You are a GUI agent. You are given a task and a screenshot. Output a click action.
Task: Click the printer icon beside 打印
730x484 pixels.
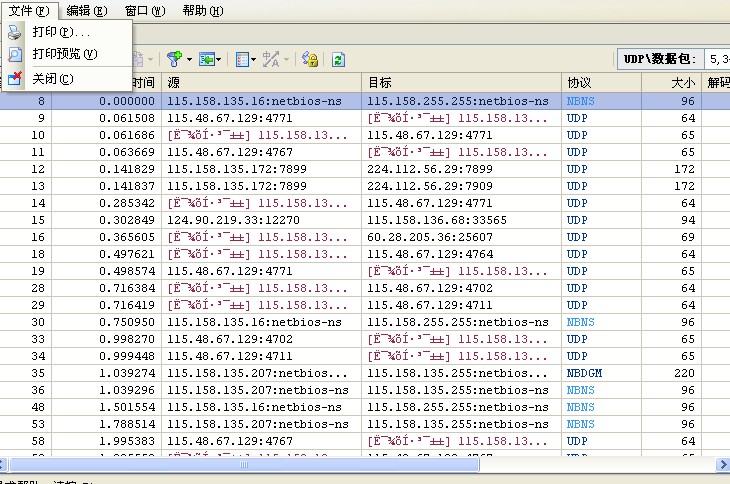point(15,32)
